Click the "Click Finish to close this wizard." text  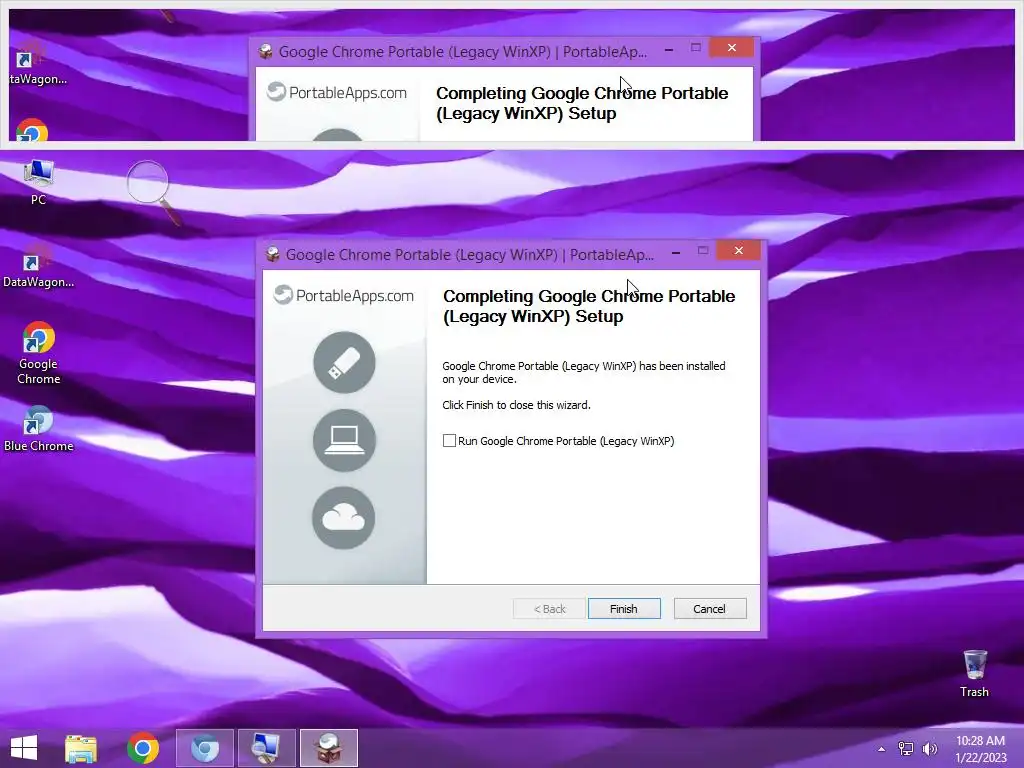tap(517, 405)
